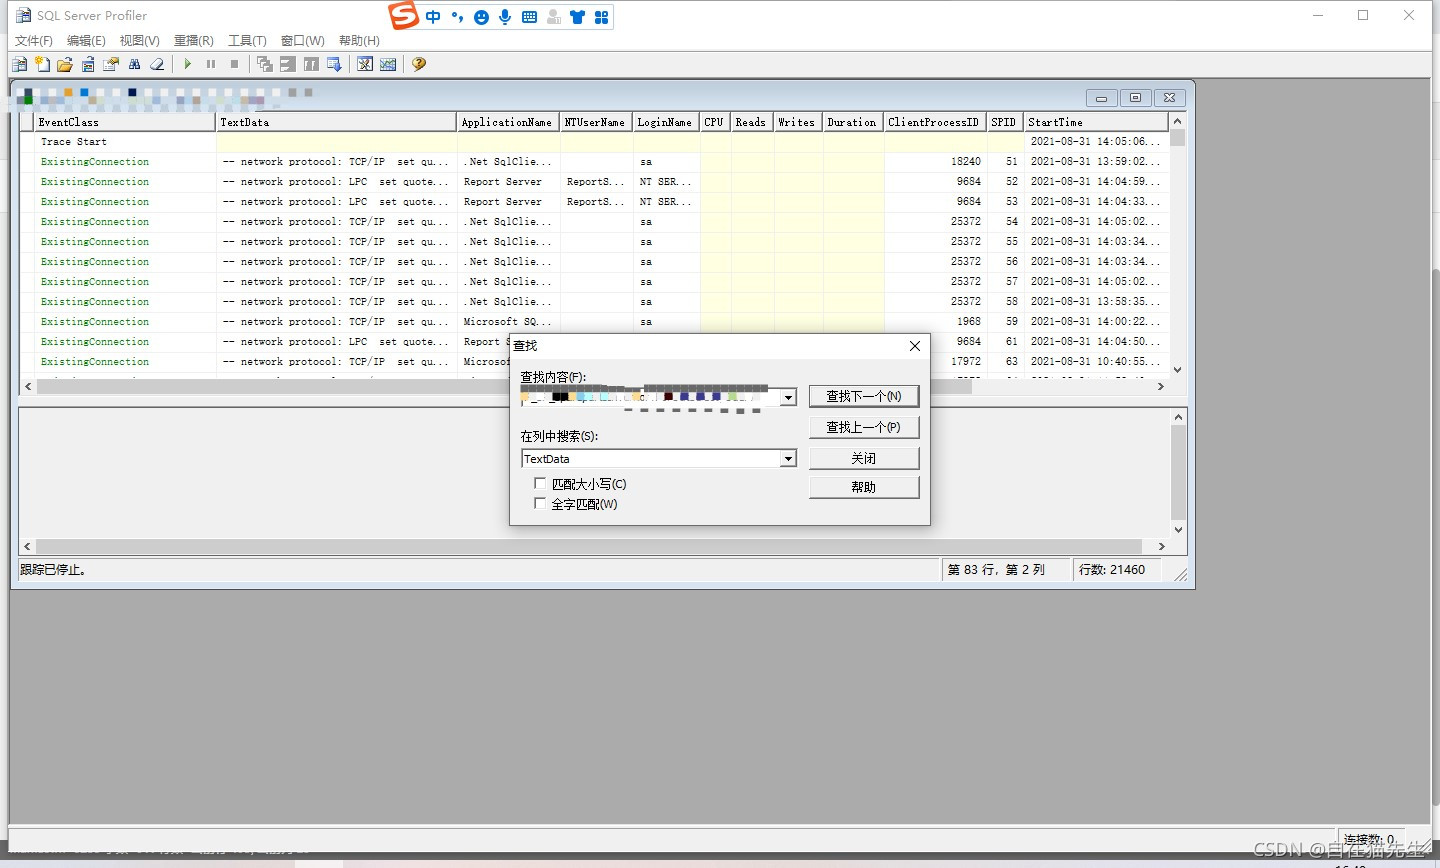Click the New Template toolbar icon
Viewport: 1440px width, 868px height.
pos(42,64)
